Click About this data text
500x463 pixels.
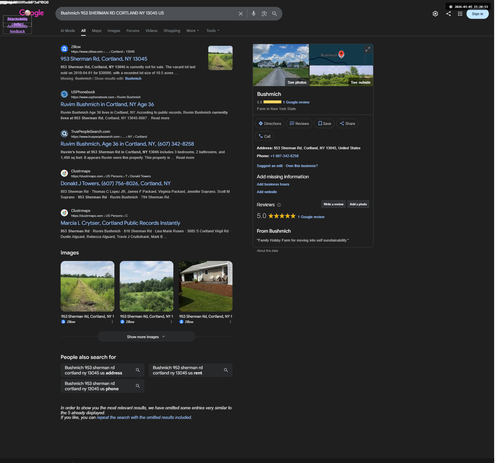tap(267, 251)
